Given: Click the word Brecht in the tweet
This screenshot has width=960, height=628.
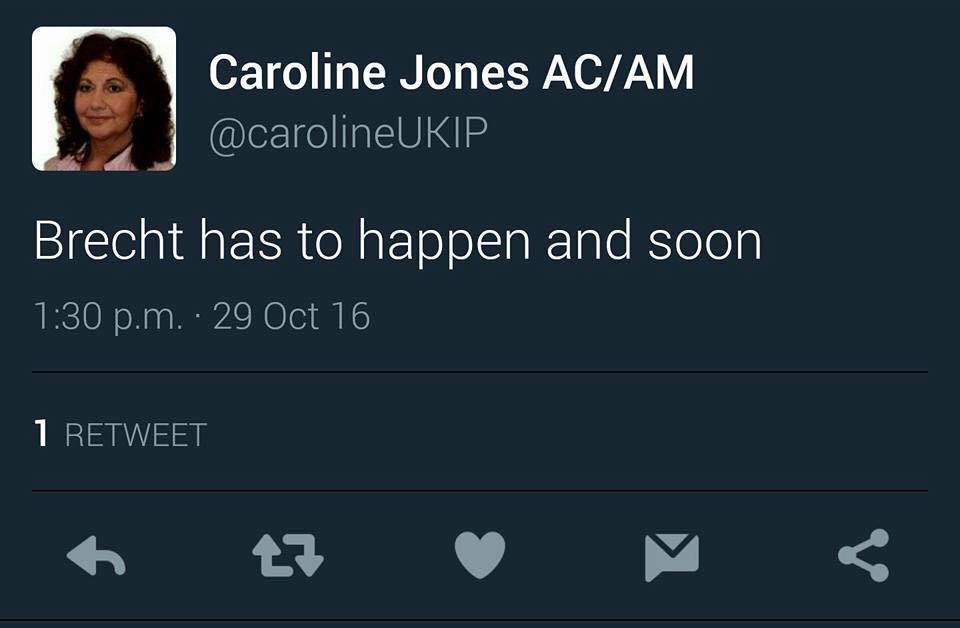Looking at the screenshot, I should (109, 241).
